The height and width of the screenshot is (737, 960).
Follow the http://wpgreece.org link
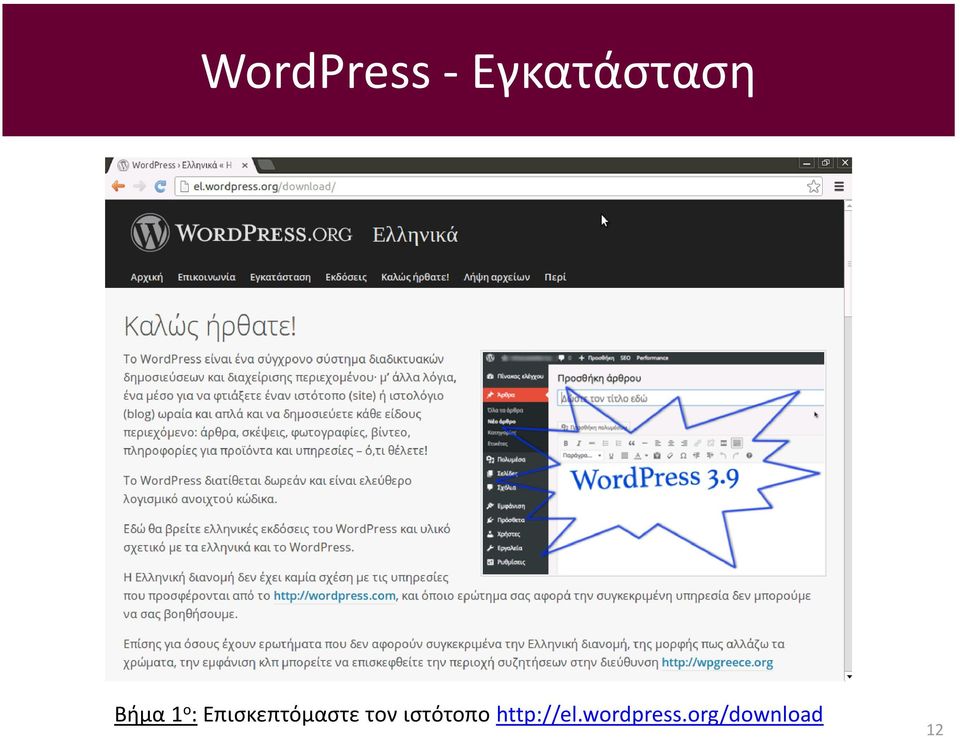(x=717, y=662)
